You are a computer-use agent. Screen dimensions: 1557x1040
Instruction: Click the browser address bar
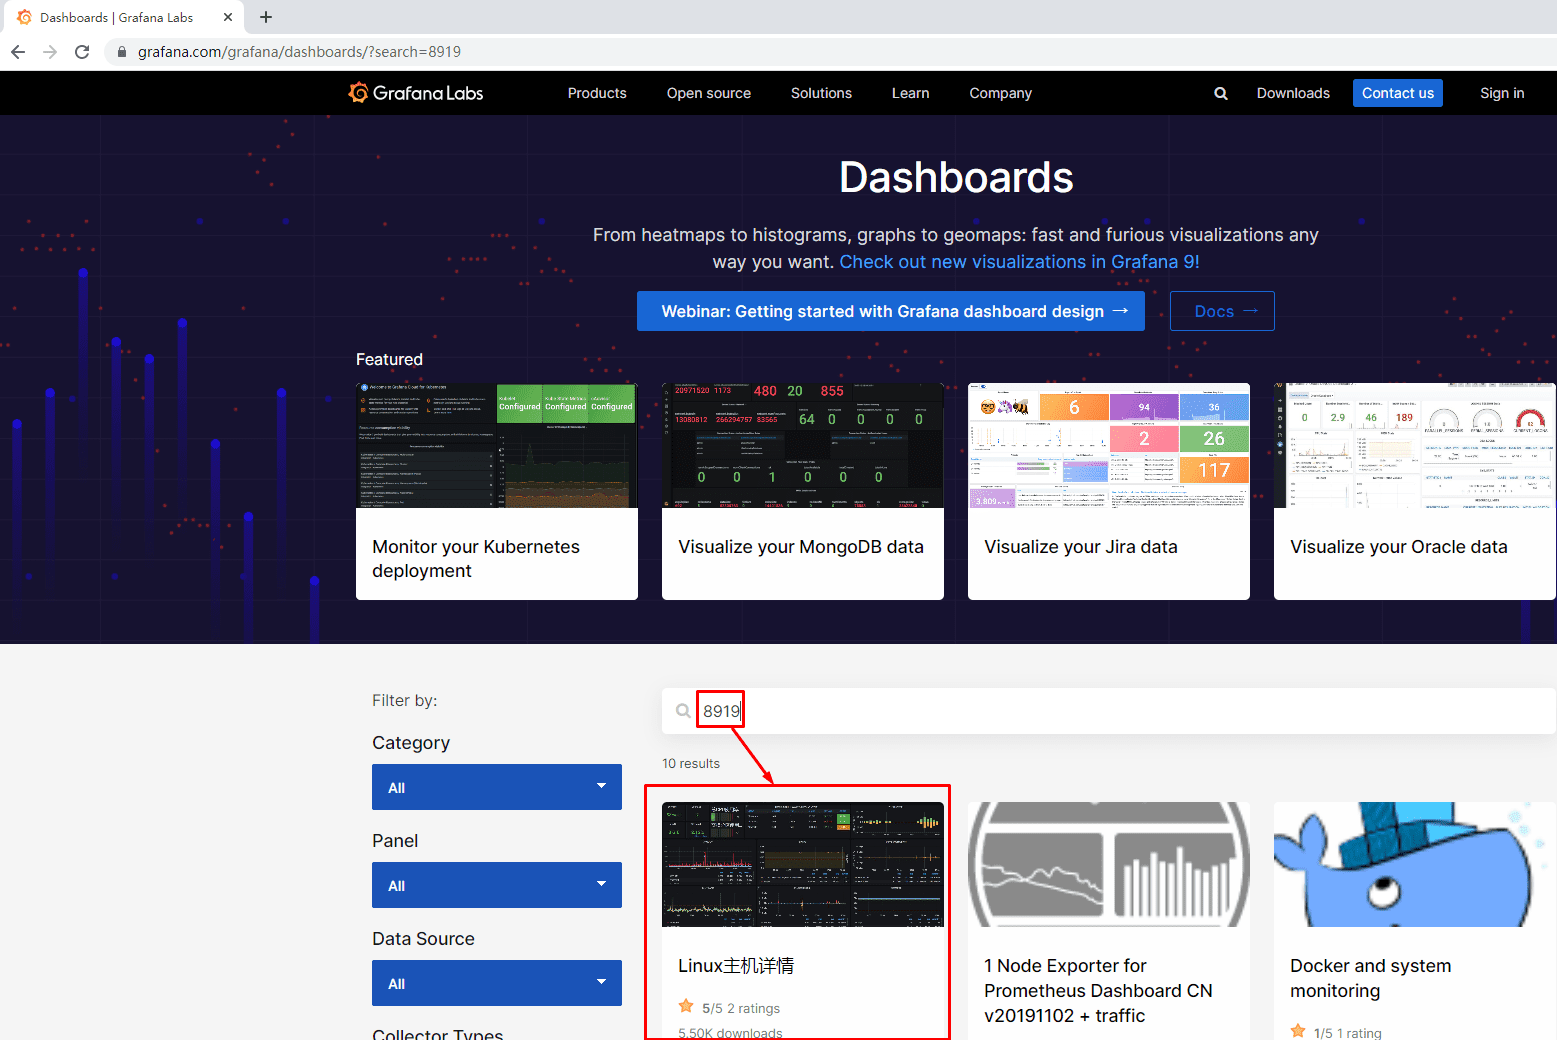830,52
